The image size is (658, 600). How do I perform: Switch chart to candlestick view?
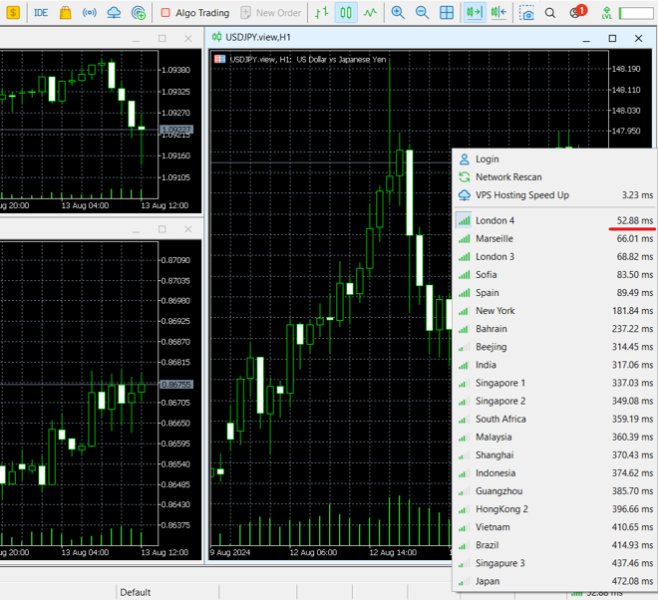[345, 13]
